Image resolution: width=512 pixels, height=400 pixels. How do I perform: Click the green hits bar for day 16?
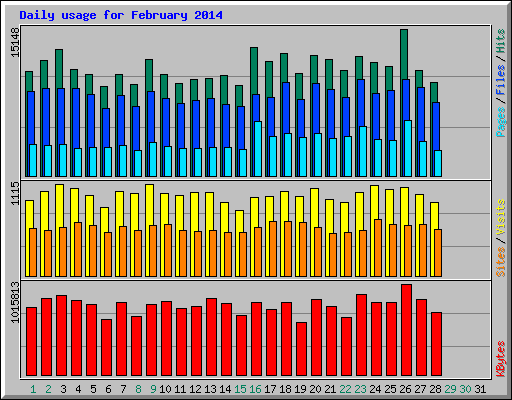[254, 70]
